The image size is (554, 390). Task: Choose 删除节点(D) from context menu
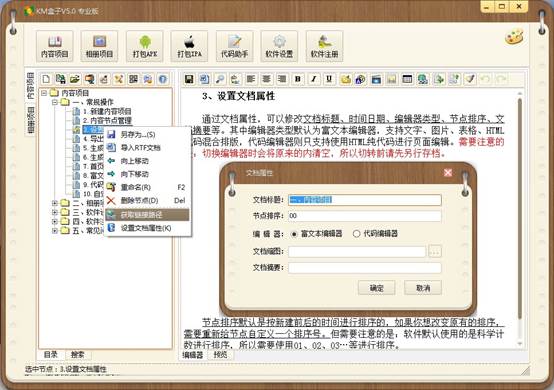click(147, 201)
